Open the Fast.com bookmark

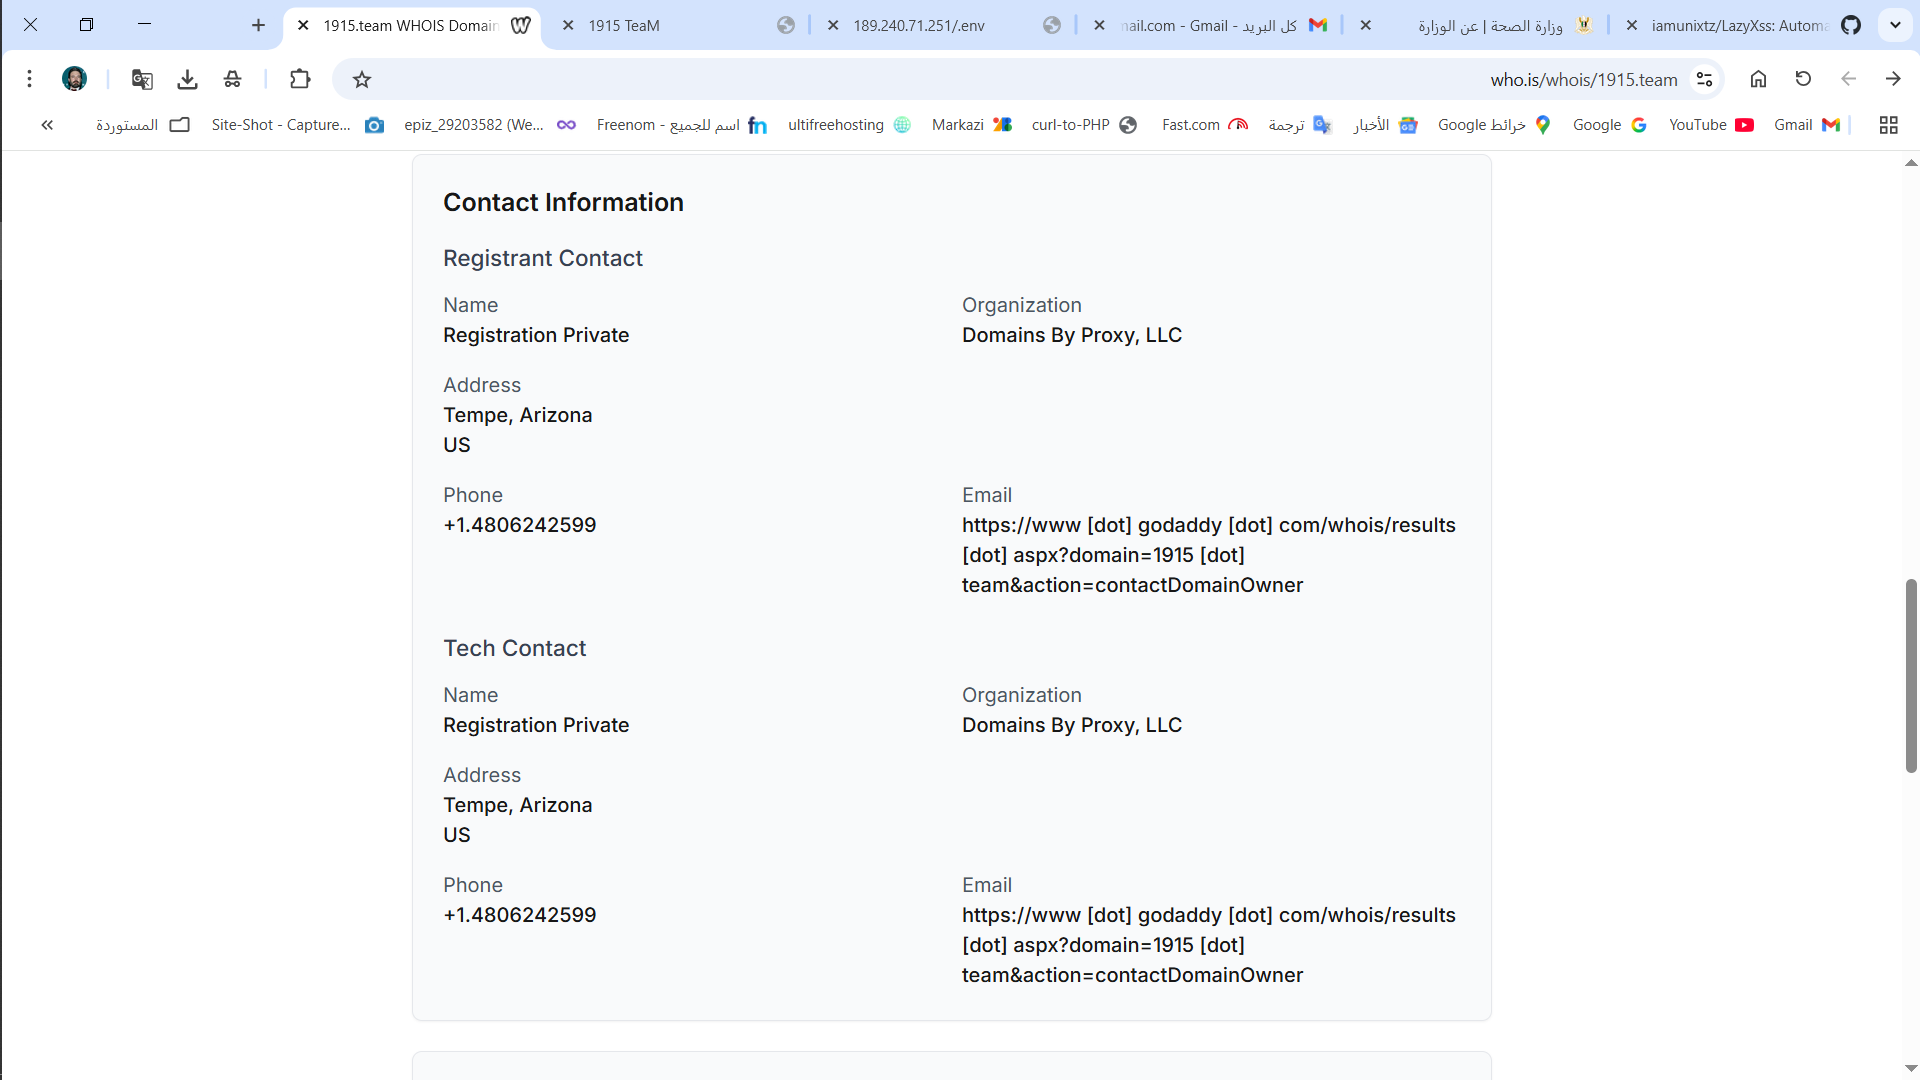pyautogui.click(x=1205, y=125)
